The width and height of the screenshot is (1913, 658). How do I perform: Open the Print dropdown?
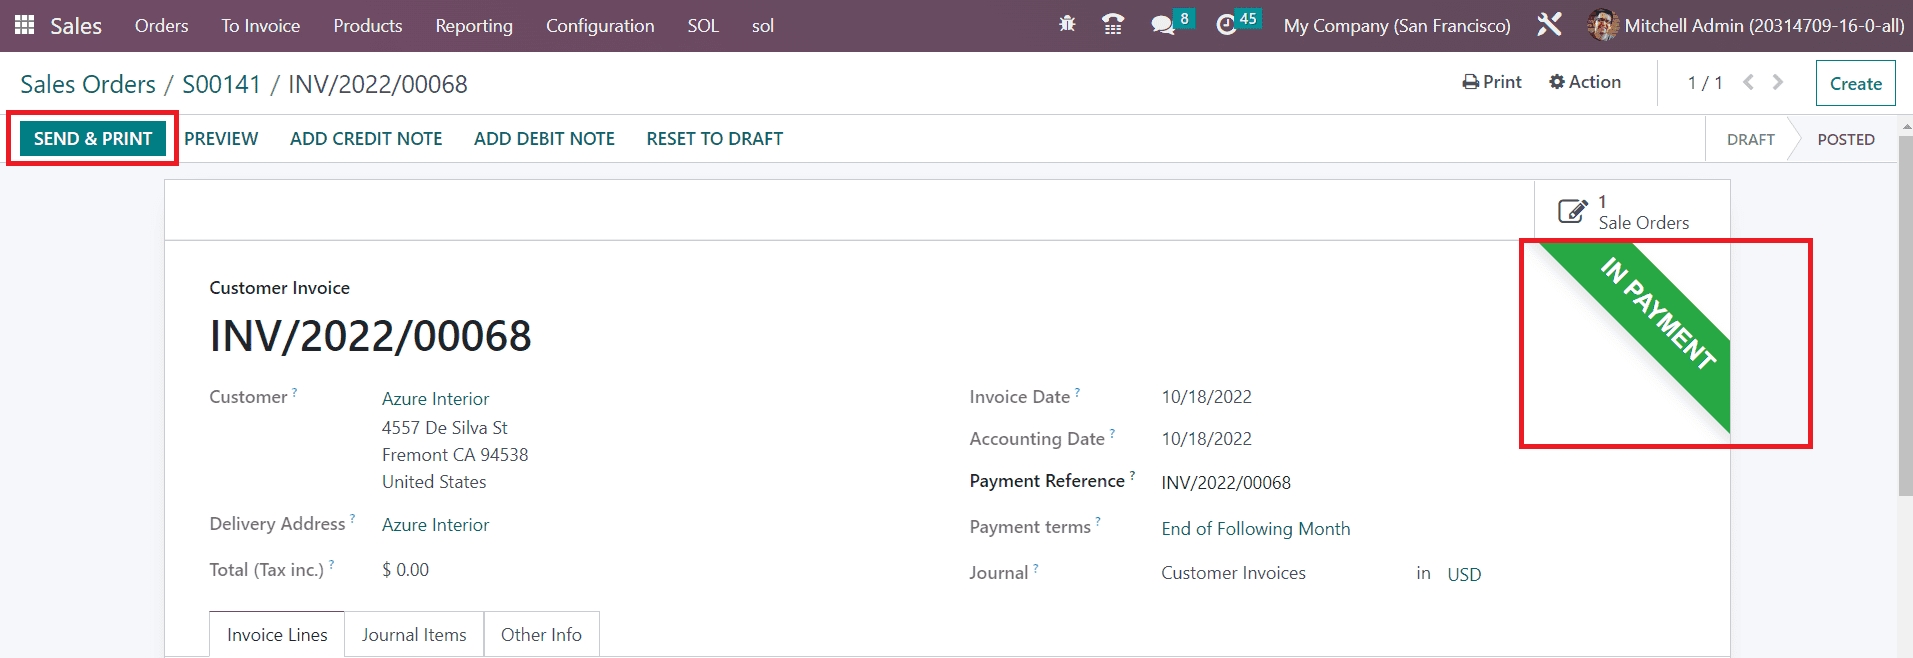[x=1491, y=82]
